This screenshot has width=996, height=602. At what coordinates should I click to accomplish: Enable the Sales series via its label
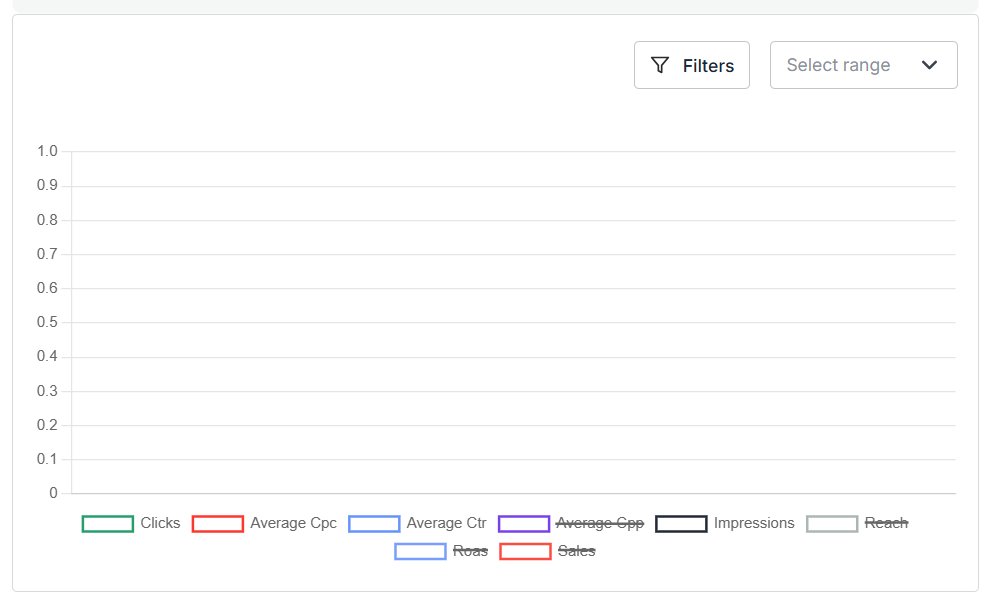[576, 551]
